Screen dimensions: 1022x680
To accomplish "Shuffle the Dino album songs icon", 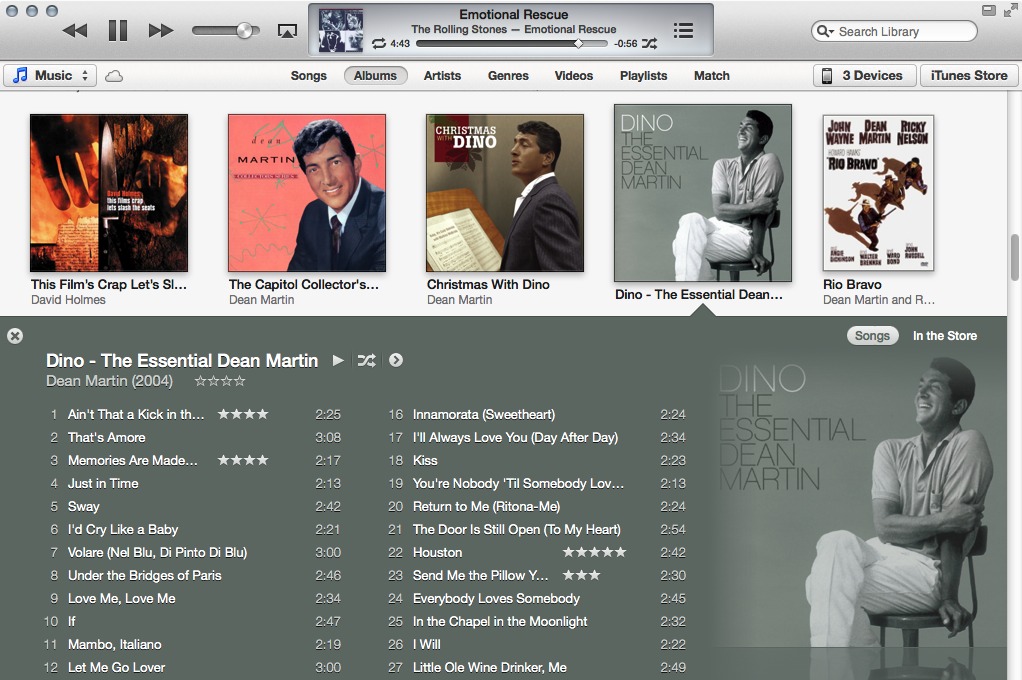I will click(366, 361).
